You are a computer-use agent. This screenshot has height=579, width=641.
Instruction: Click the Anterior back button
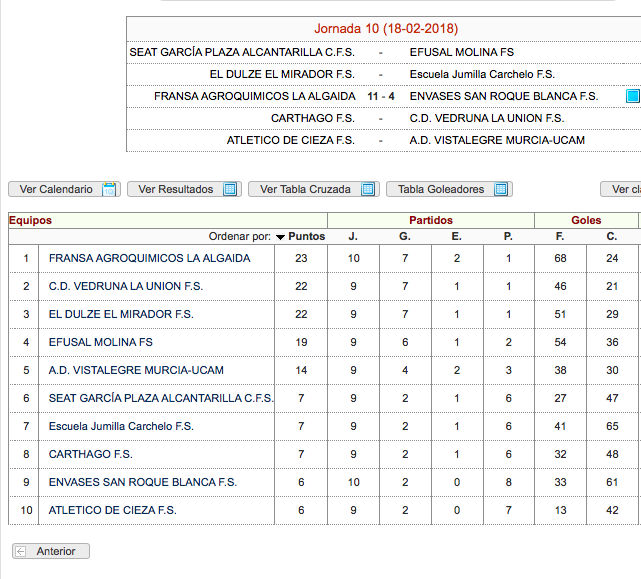click(51, 551)
